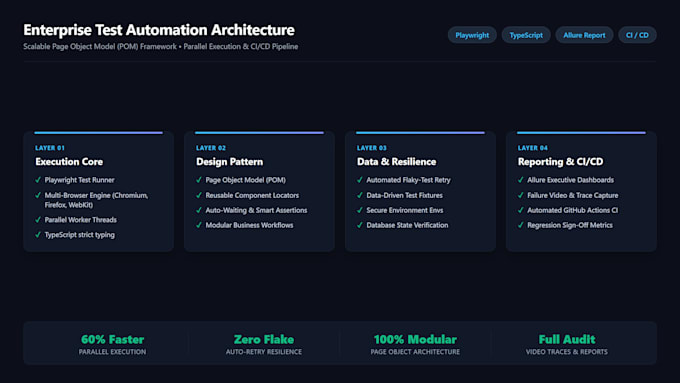
Task: Click checkmark next to Reusable Component Locators
Action: [199, 195]
